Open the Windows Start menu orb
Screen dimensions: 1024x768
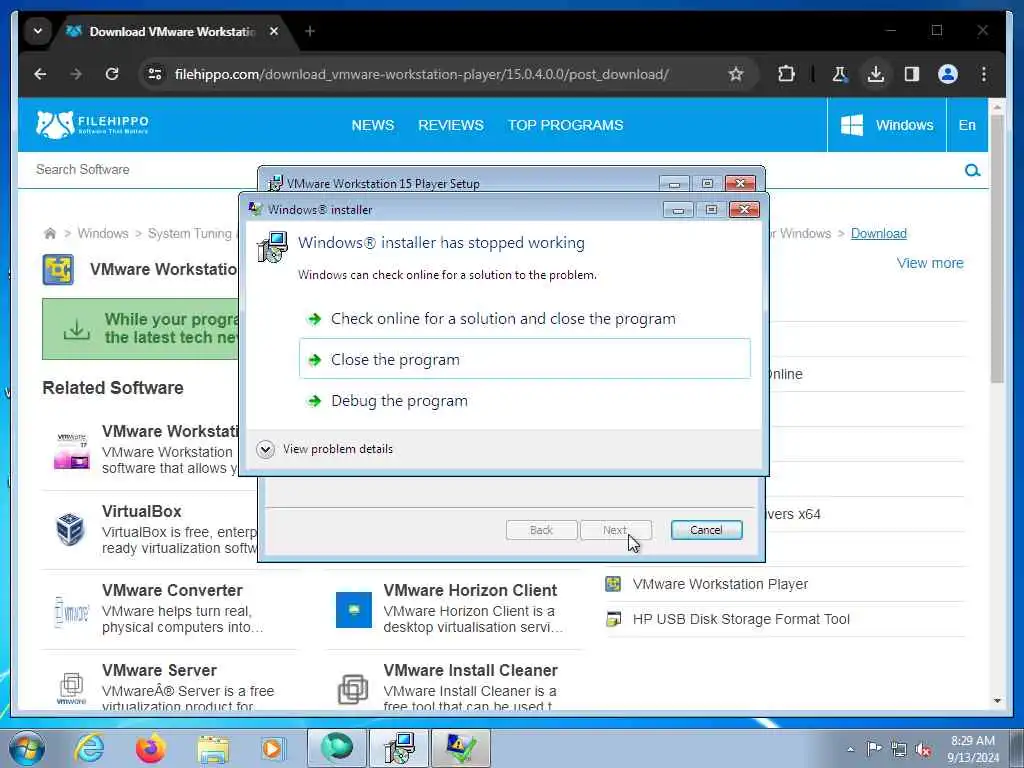(x=26, y=748)
